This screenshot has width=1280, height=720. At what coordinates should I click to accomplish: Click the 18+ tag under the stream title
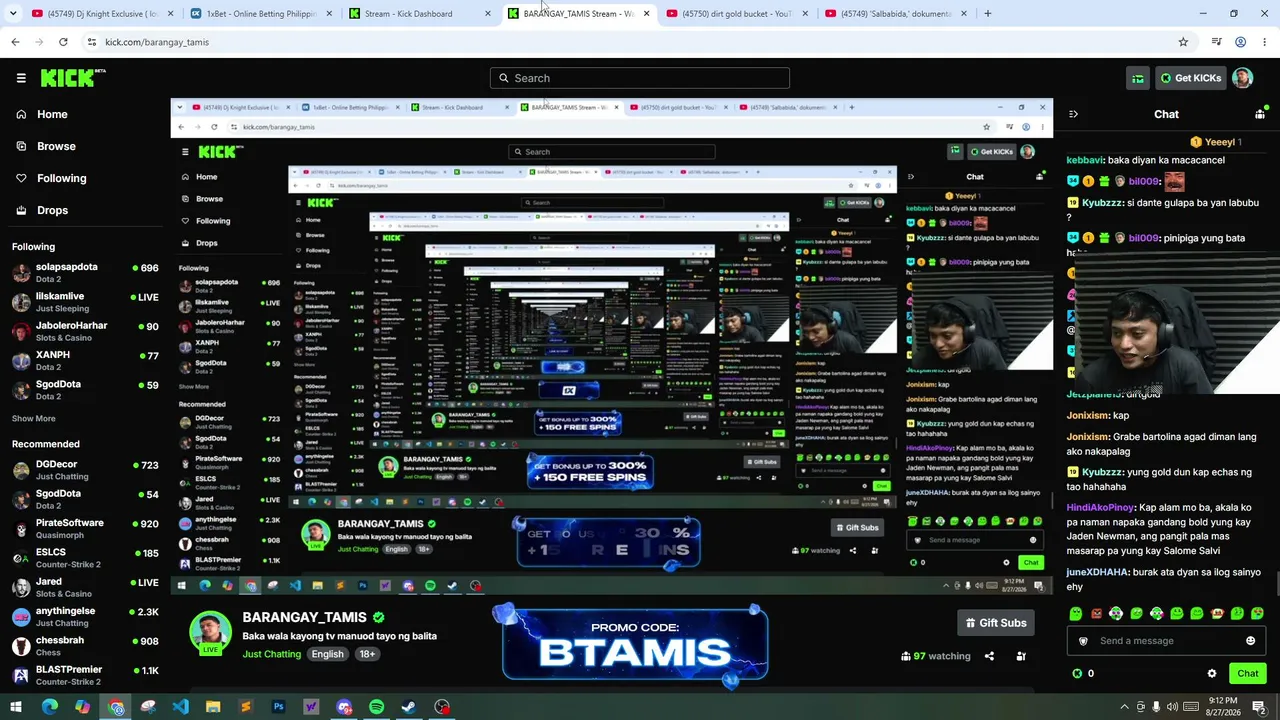367,654
